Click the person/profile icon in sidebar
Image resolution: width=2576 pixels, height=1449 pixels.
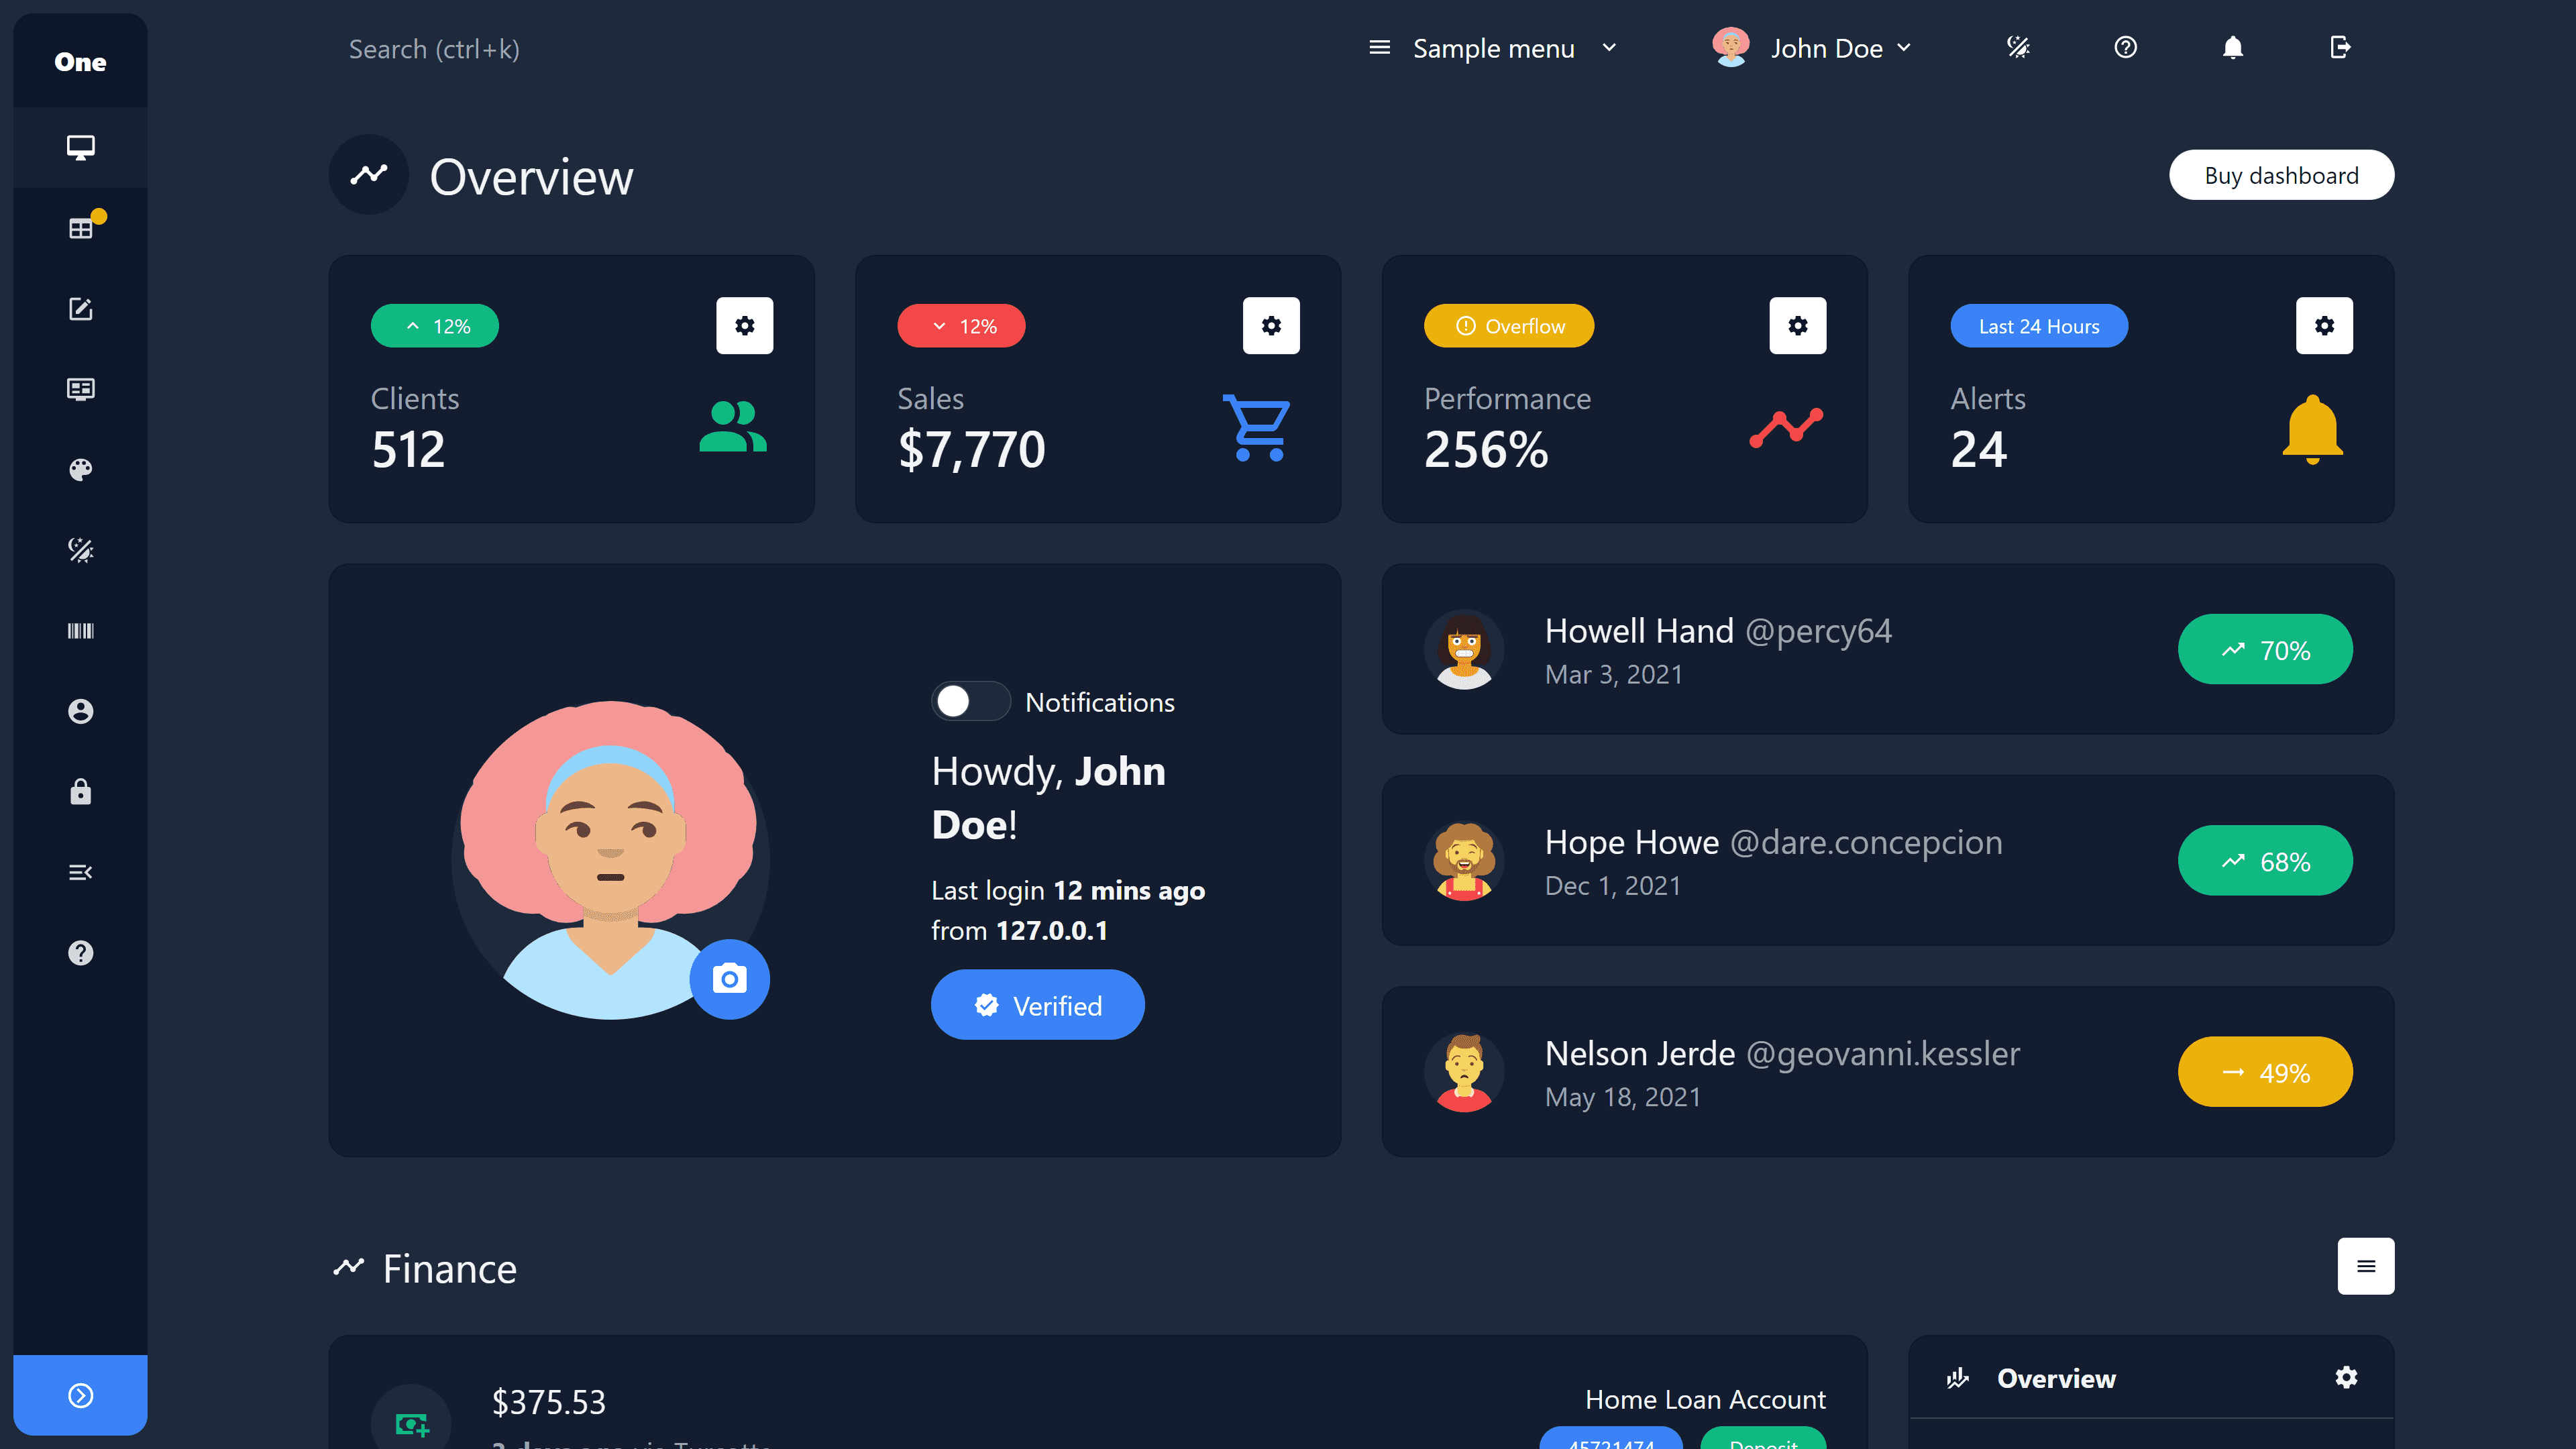pyautogui.click(x=80, y=711)
